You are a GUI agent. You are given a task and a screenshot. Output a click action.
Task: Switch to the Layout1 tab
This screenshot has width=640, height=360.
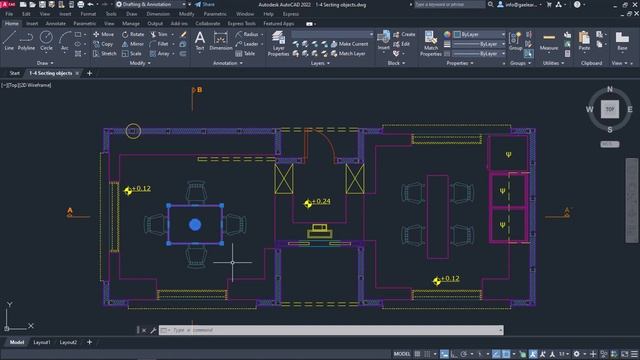tap(42, 342)
